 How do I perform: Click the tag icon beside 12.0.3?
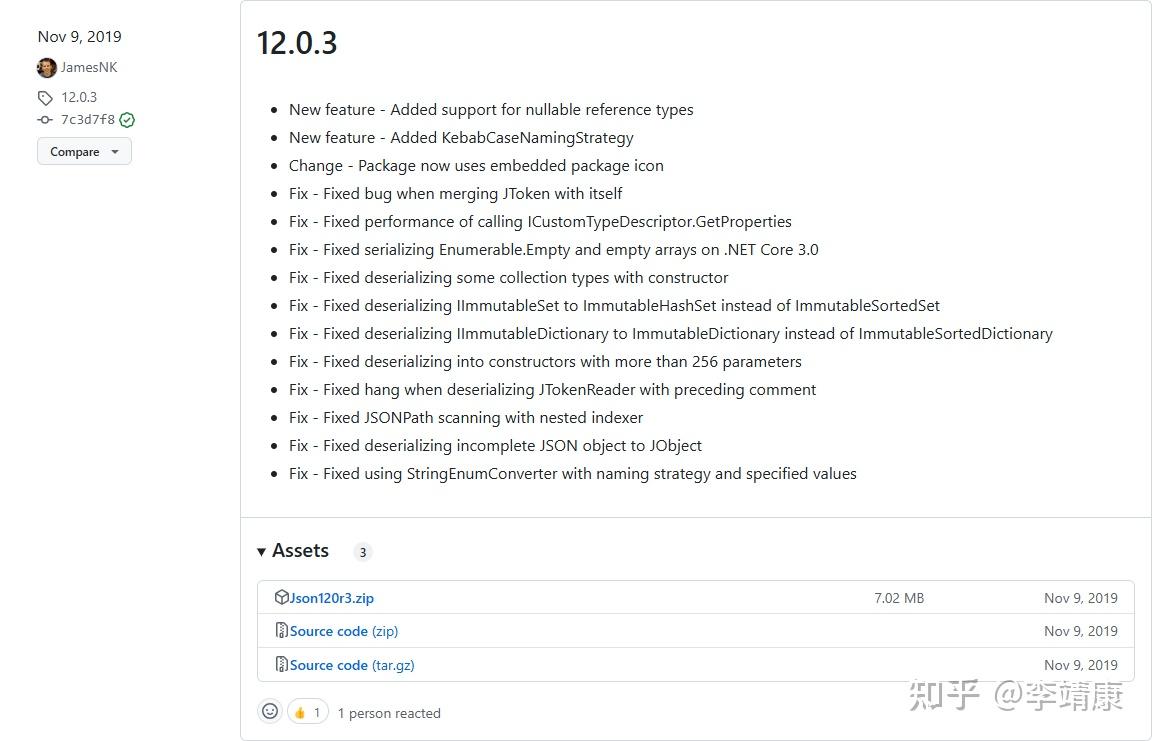[45, 98]
